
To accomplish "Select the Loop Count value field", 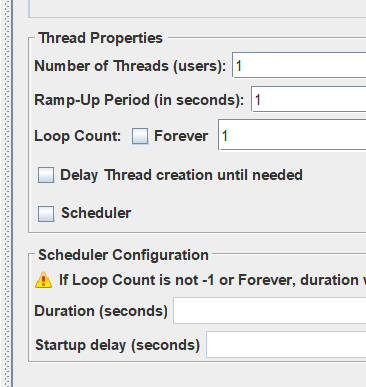I will point(292,135).
